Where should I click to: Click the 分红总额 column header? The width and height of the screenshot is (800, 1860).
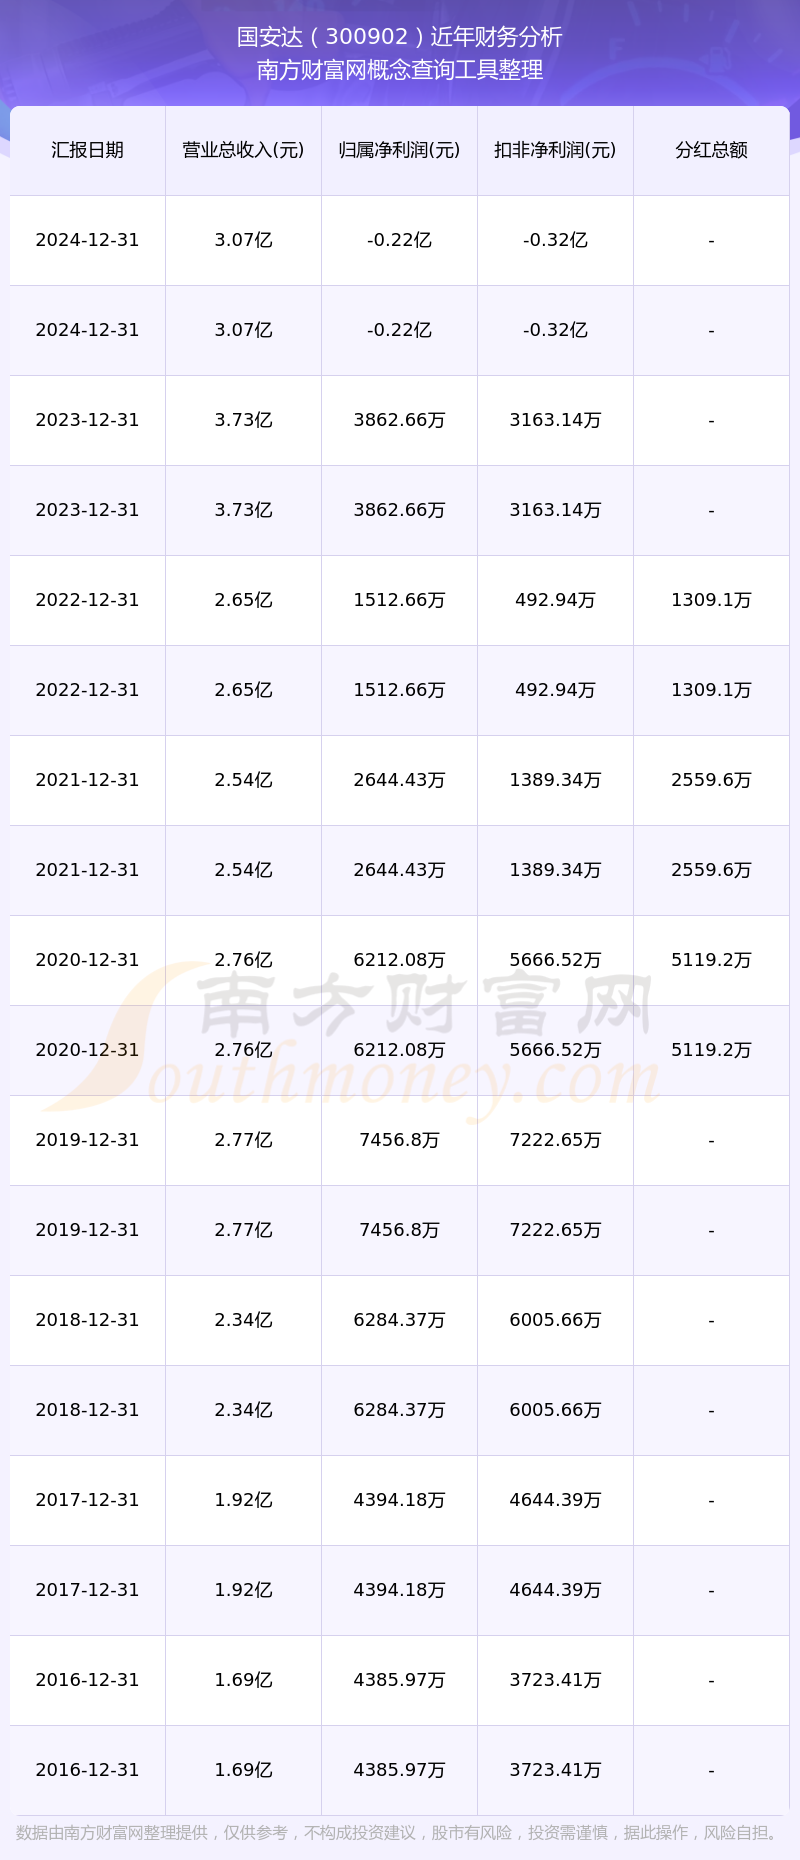tap(711, 150)
